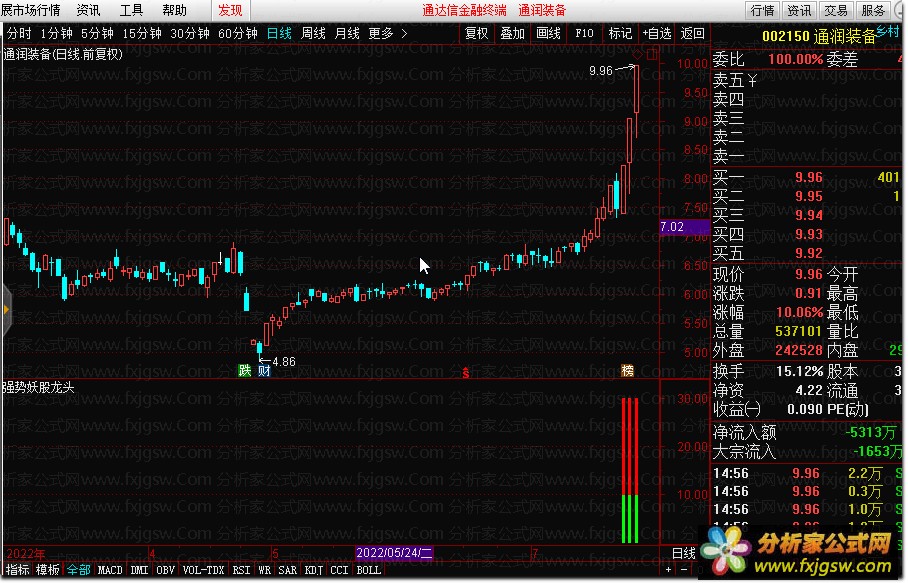The image size is (908, 583).
Task: Click the 涨幅 value 10.06%
Action: click(799, 313)
